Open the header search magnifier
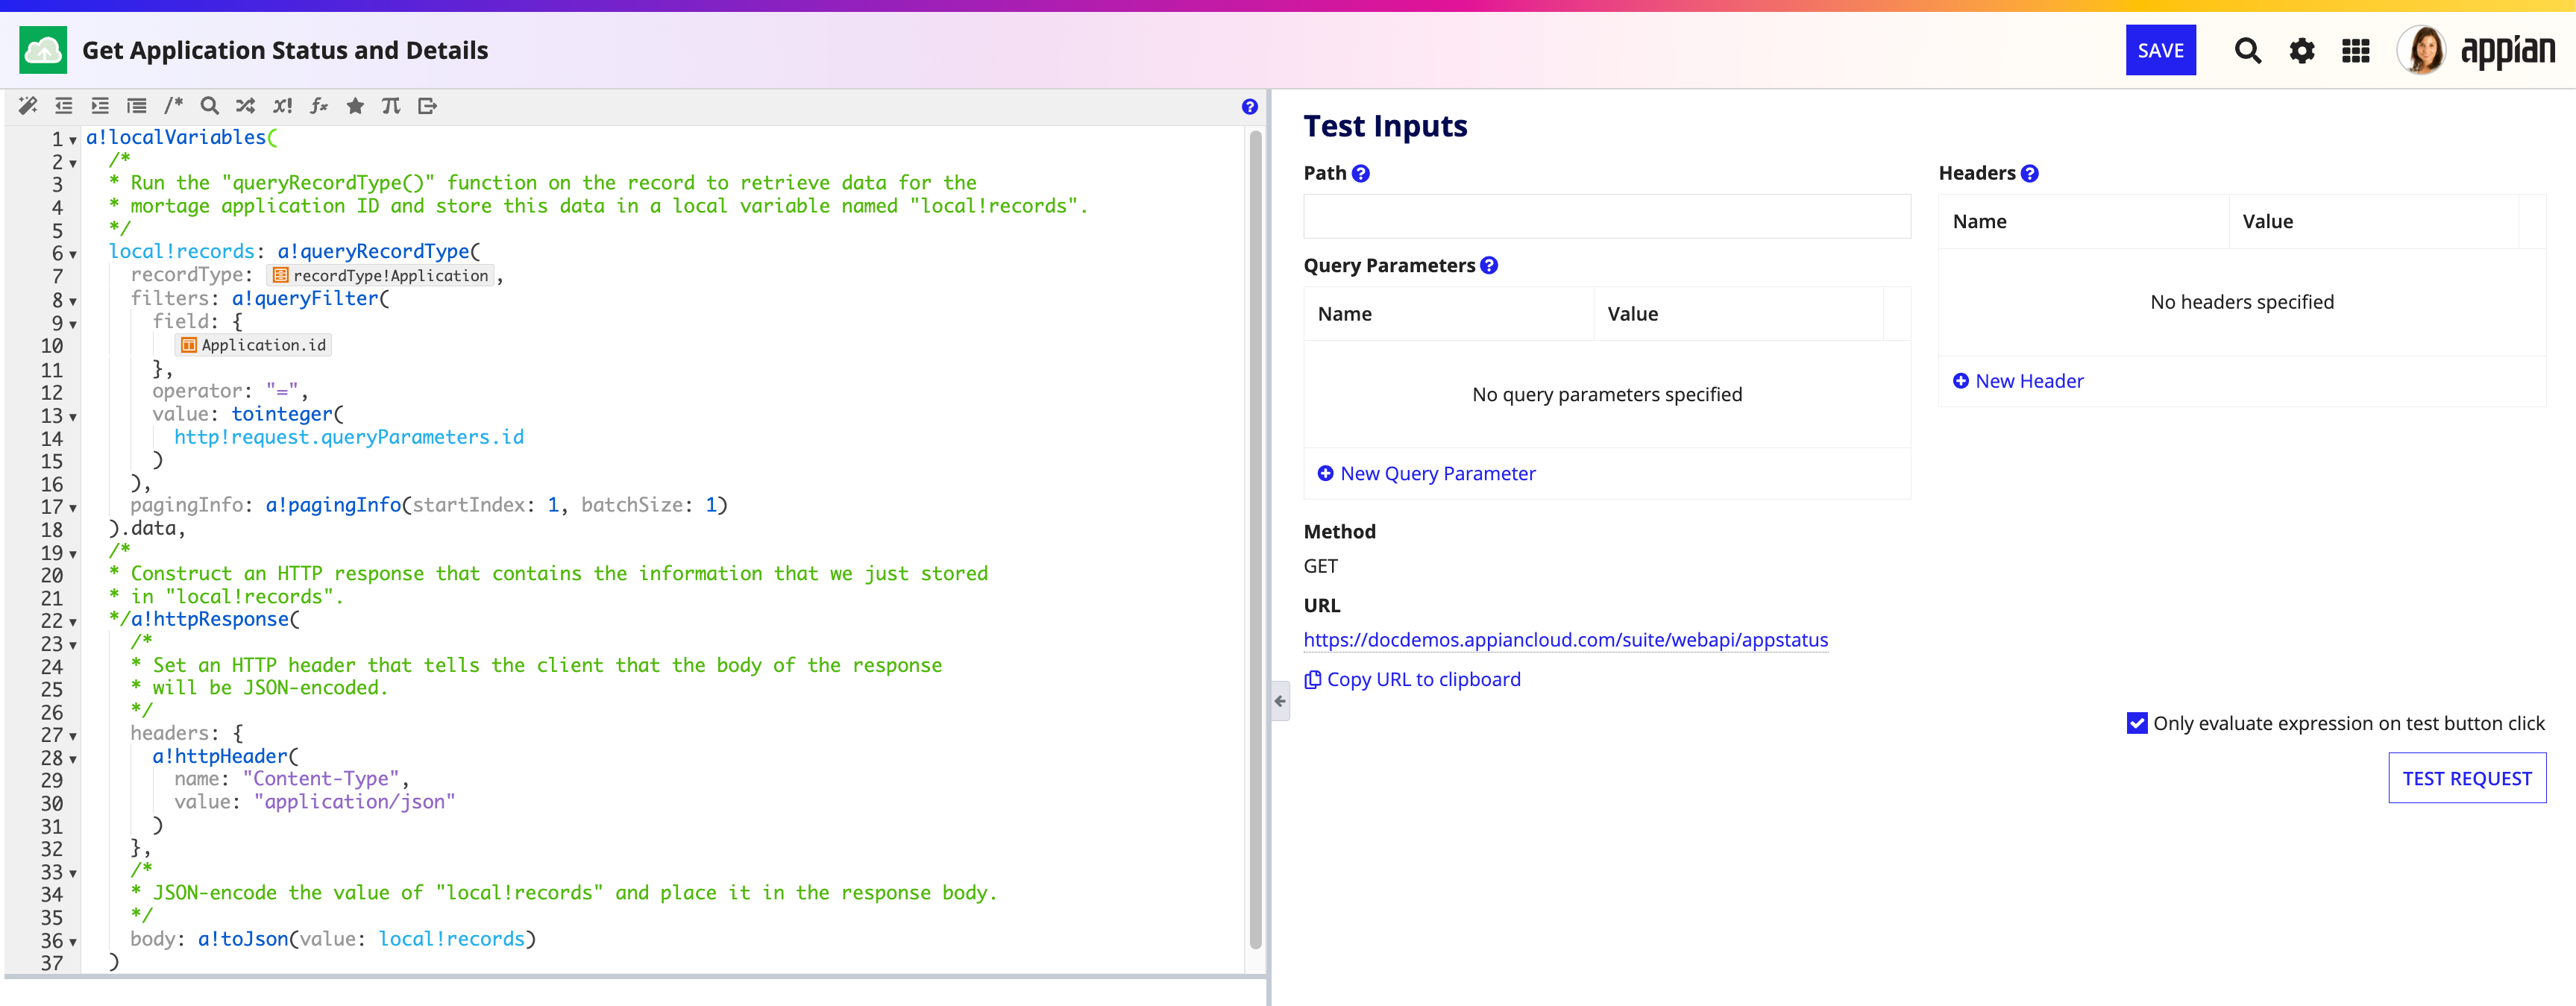Viewport: 2576px width, 1006px height. tap(2247, 50)
